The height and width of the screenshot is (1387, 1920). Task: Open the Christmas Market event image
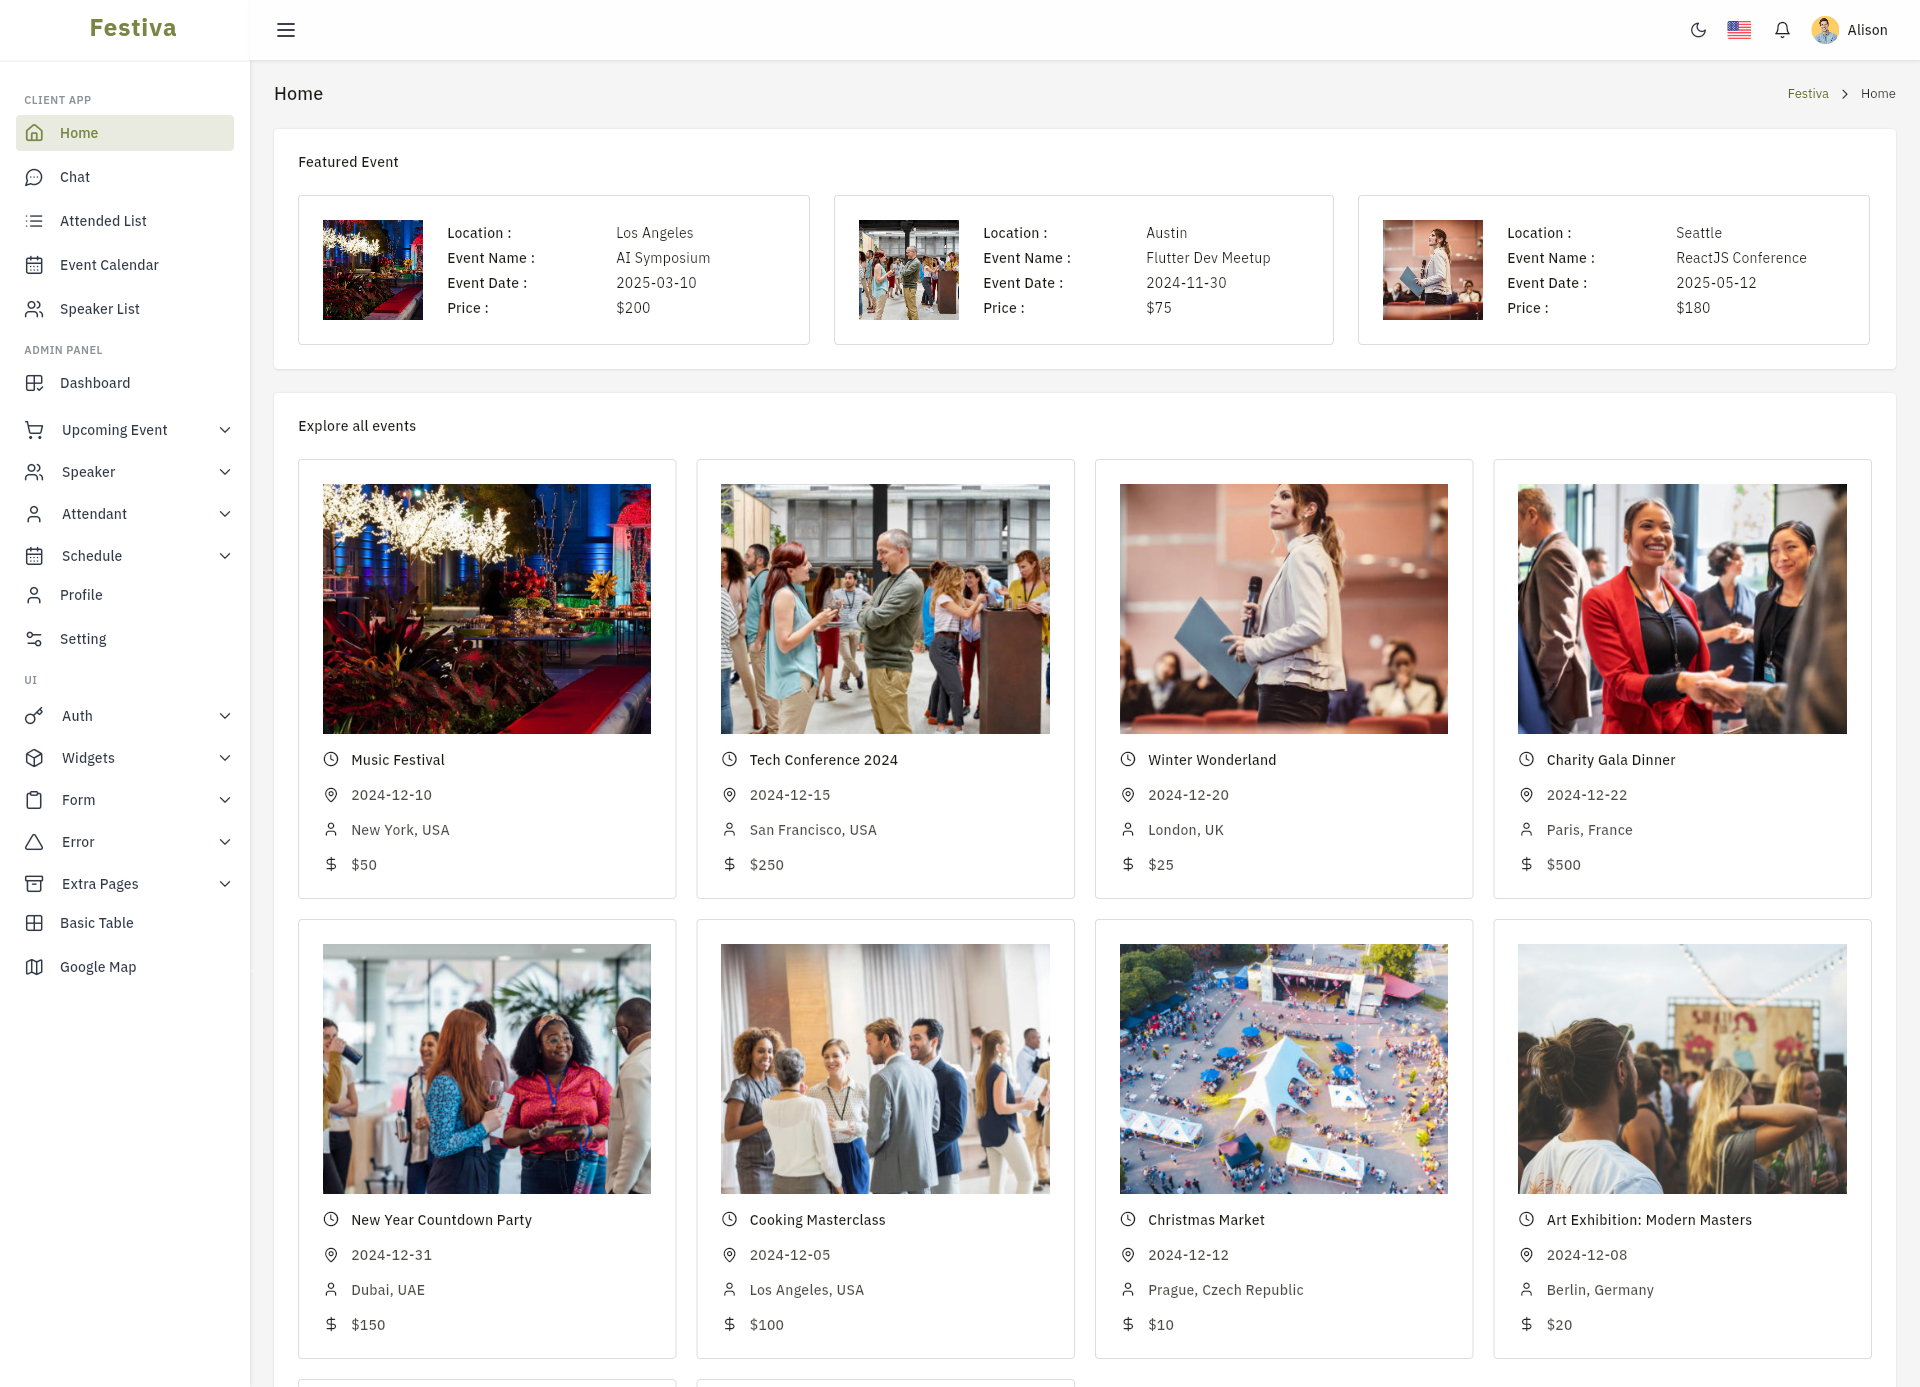point(1284,1069)
